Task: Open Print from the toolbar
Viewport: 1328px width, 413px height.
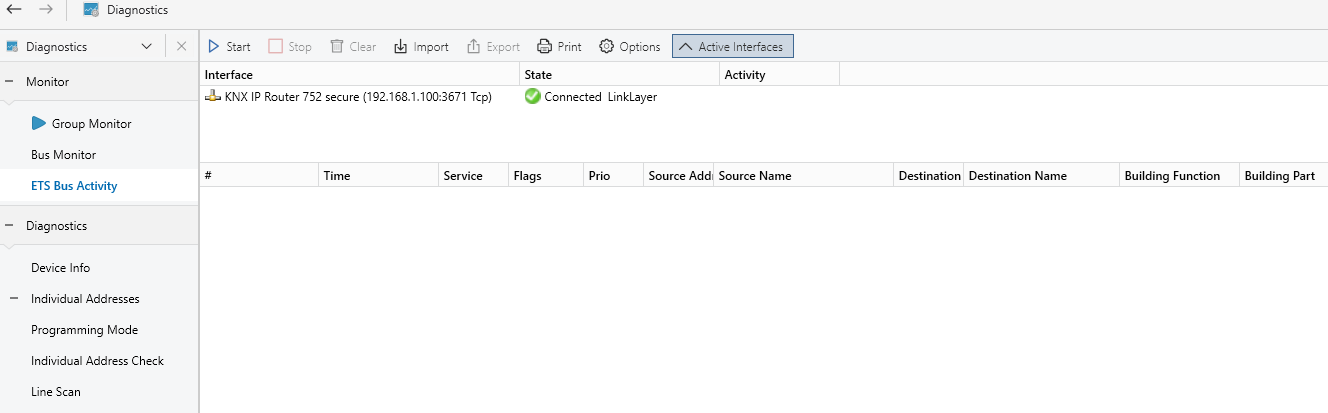Action: click(545, 47)
